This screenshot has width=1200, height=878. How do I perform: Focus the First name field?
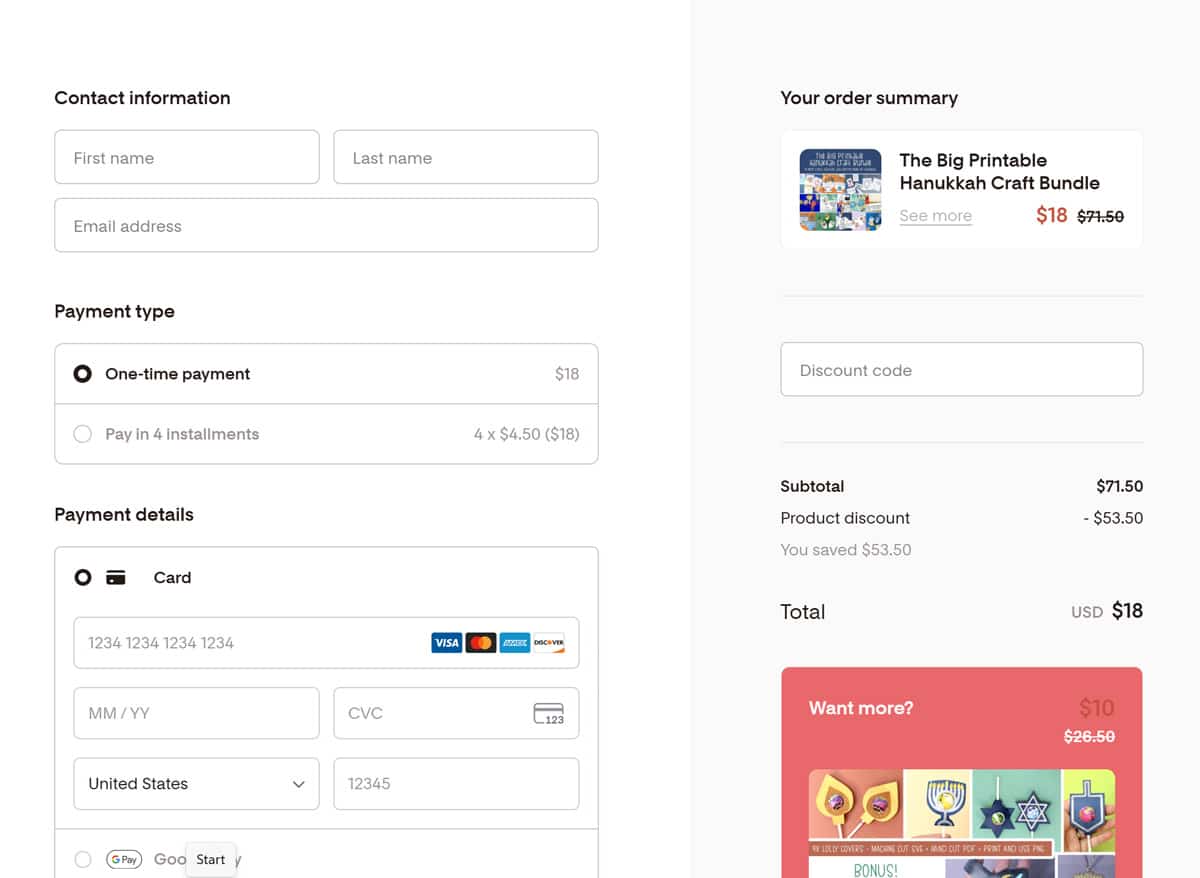(187, 158)
